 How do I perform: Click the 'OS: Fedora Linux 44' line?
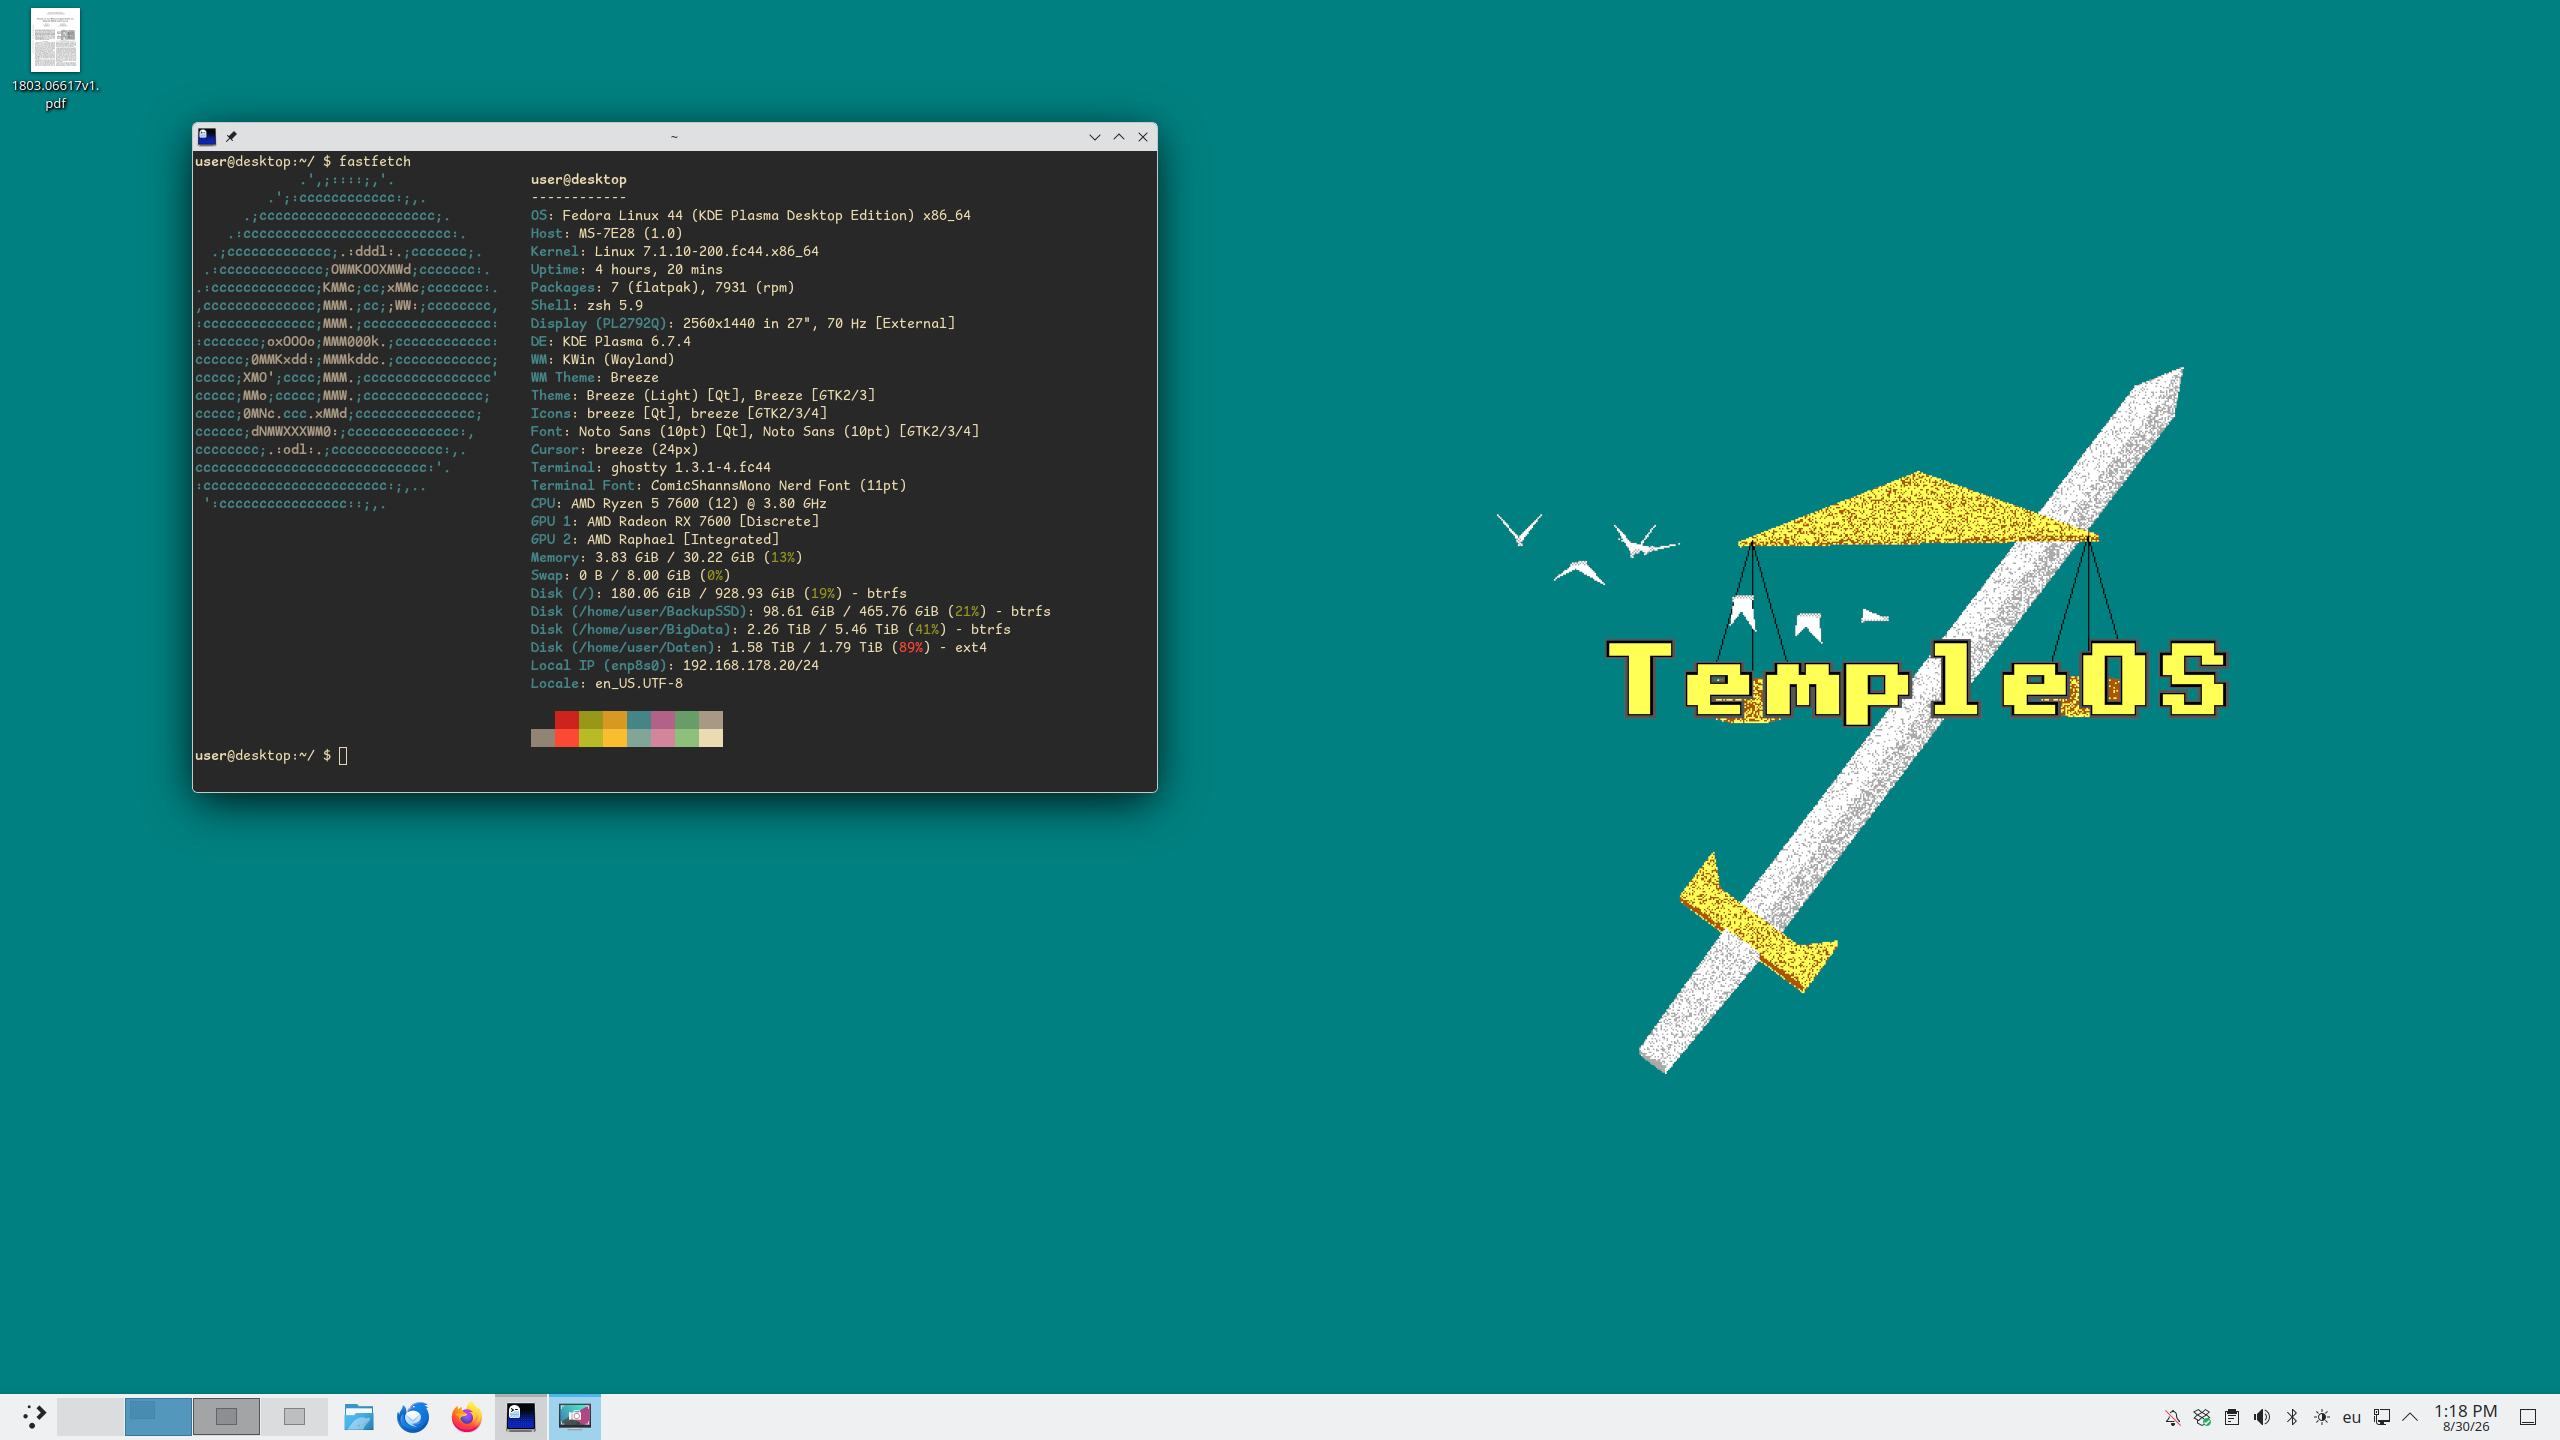pyautogui.click(x=751, y=215)
